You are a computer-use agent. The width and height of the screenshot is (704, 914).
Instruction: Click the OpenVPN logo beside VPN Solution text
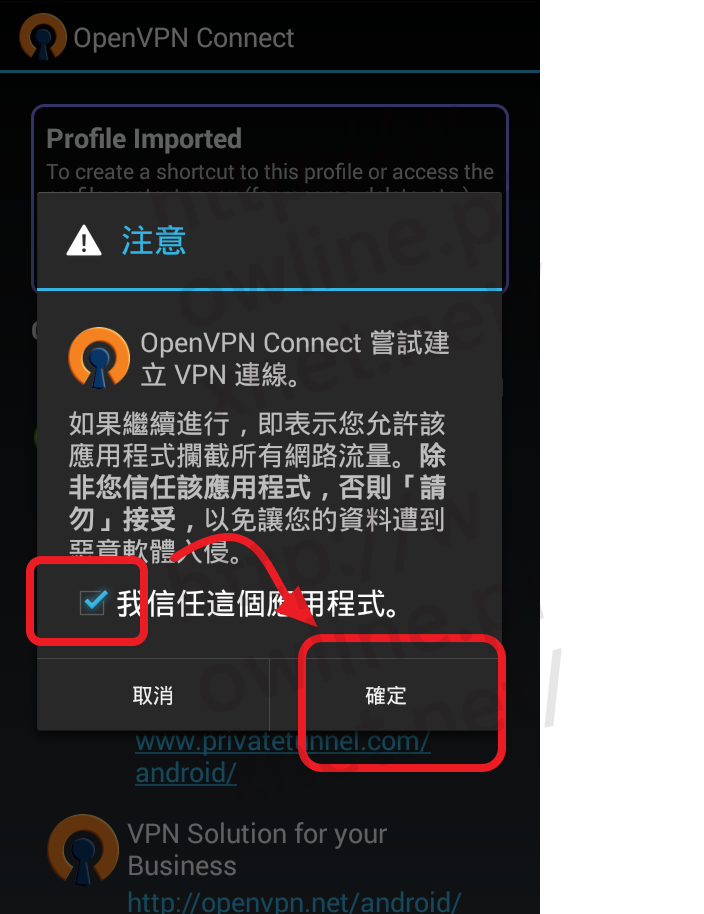83,849
